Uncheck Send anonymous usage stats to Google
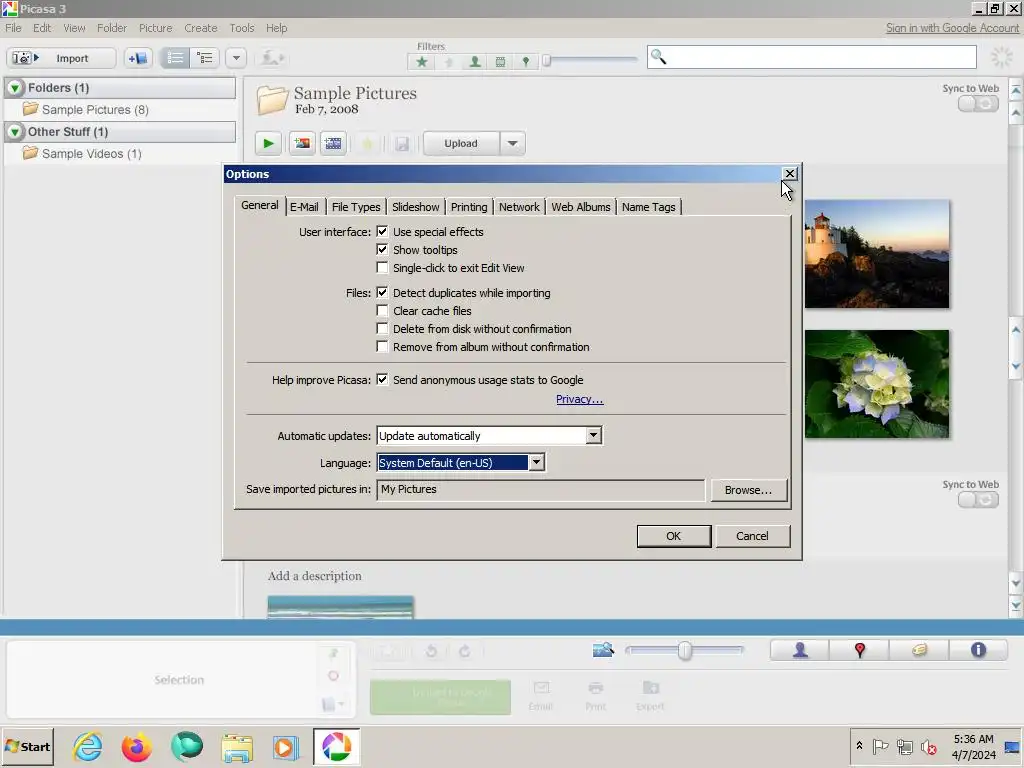This screenshot has height=768, width=1024. (x=382, y=379)
